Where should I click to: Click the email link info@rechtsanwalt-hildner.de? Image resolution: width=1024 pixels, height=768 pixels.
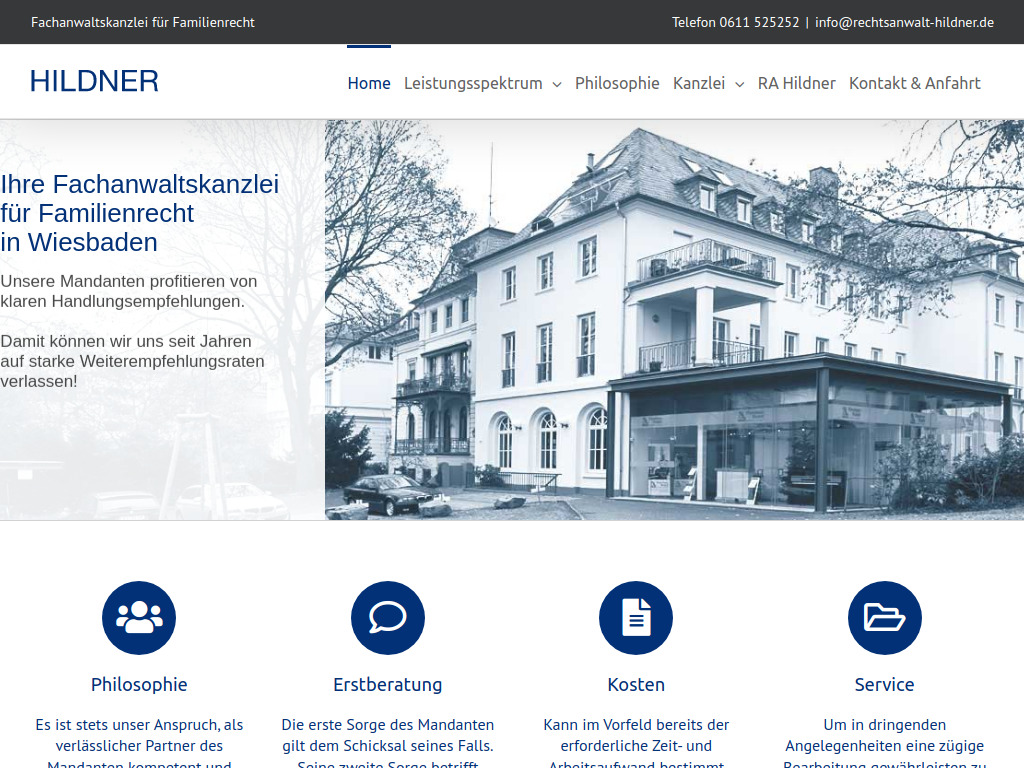coord(903,21)
